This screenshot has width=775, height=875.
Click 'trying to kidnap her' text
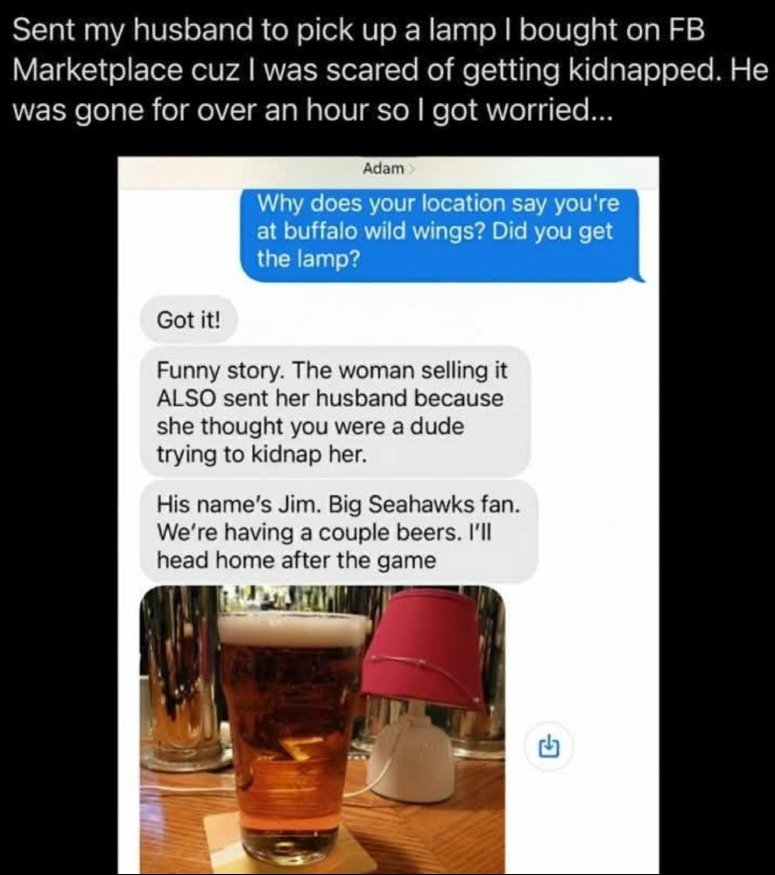pyautogui.click(x=262, y=455)
